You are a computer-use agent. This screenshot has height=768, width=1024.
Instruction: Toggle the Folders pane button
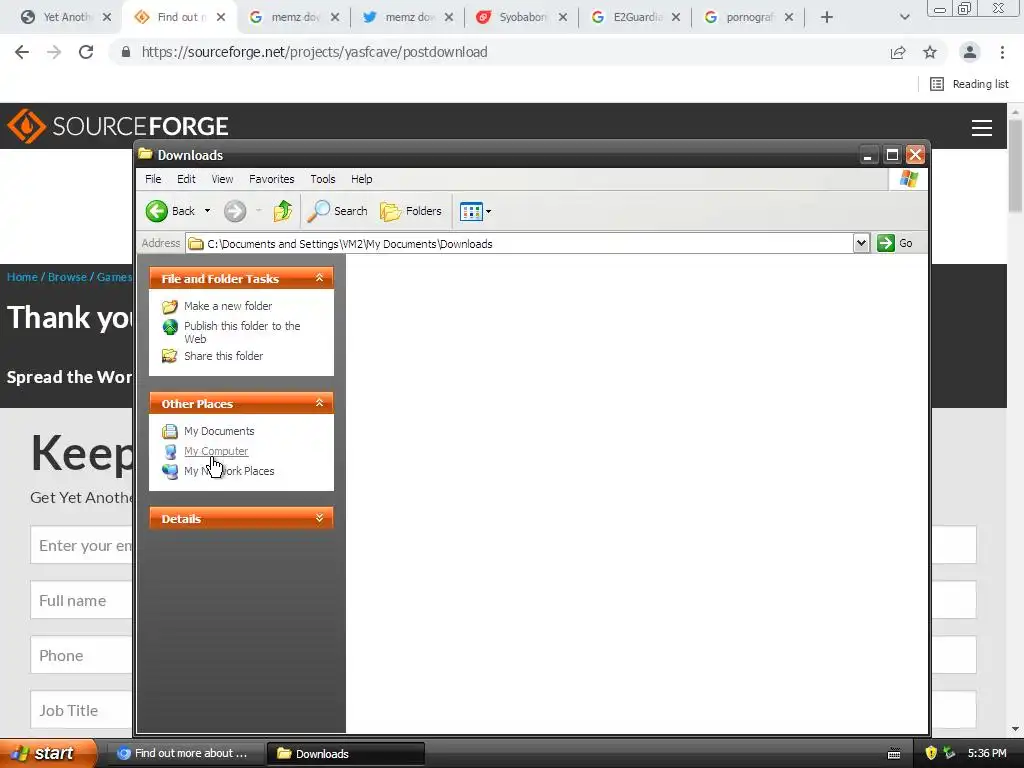[411, 211]
